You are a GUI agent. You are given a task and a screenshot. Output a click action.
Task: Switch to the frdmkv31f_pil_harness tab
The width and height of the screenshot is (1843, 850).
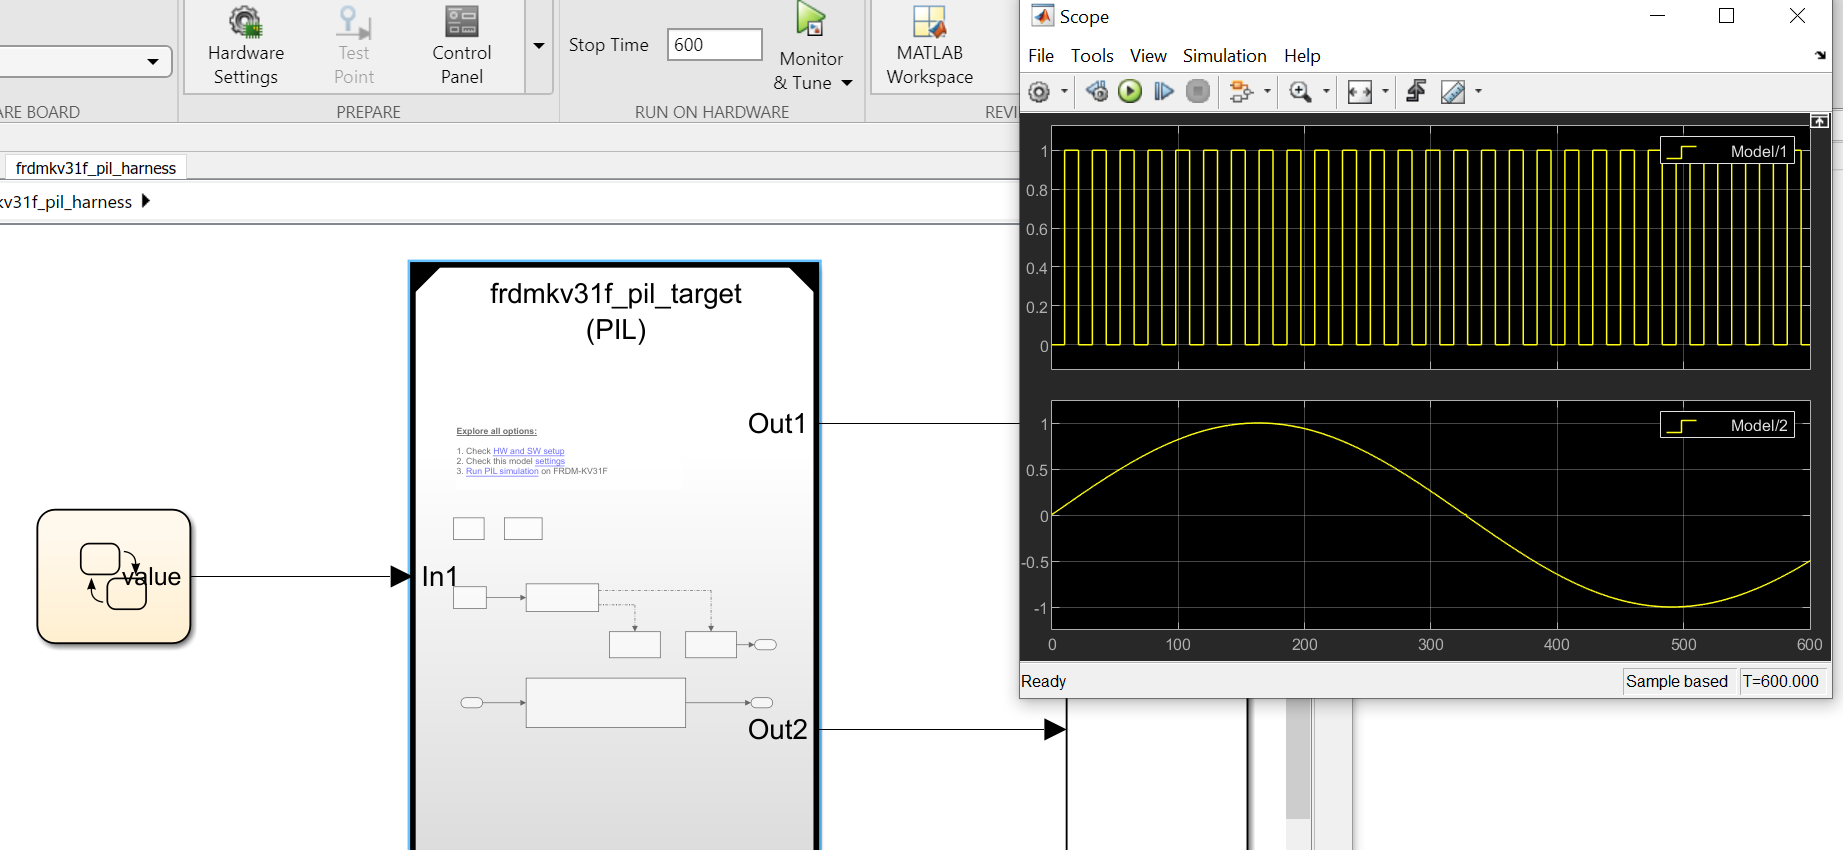point(96,168)
